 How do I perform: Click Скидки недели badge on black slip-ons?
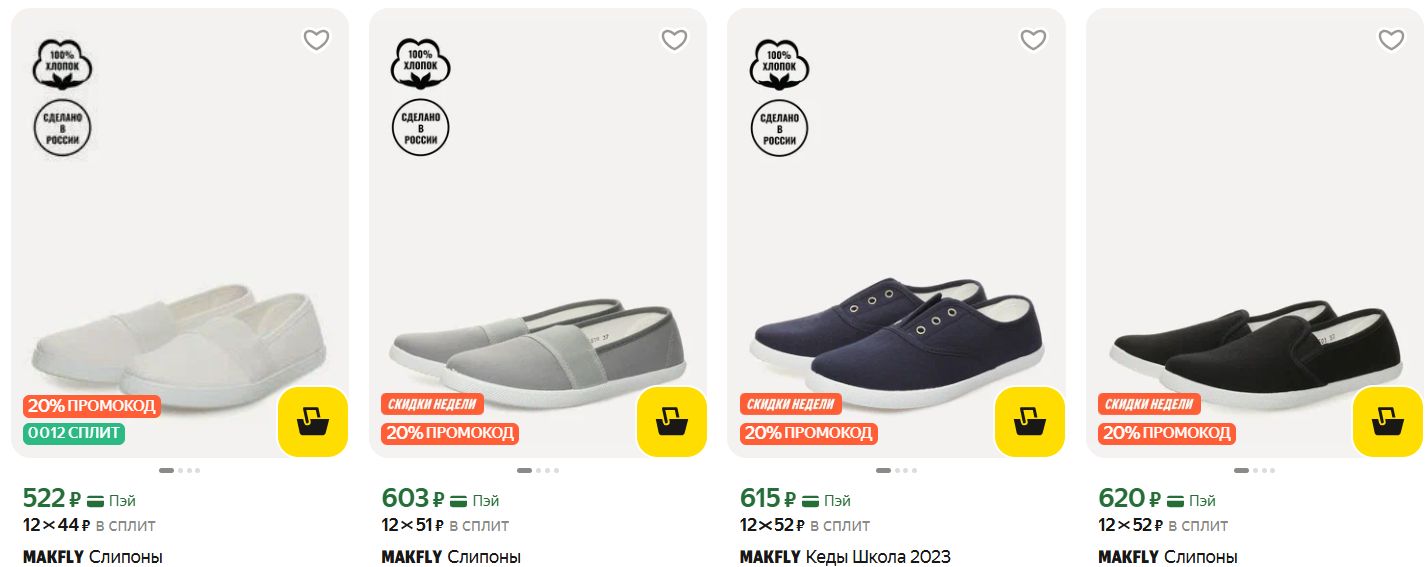click(x=1149, y=404)
